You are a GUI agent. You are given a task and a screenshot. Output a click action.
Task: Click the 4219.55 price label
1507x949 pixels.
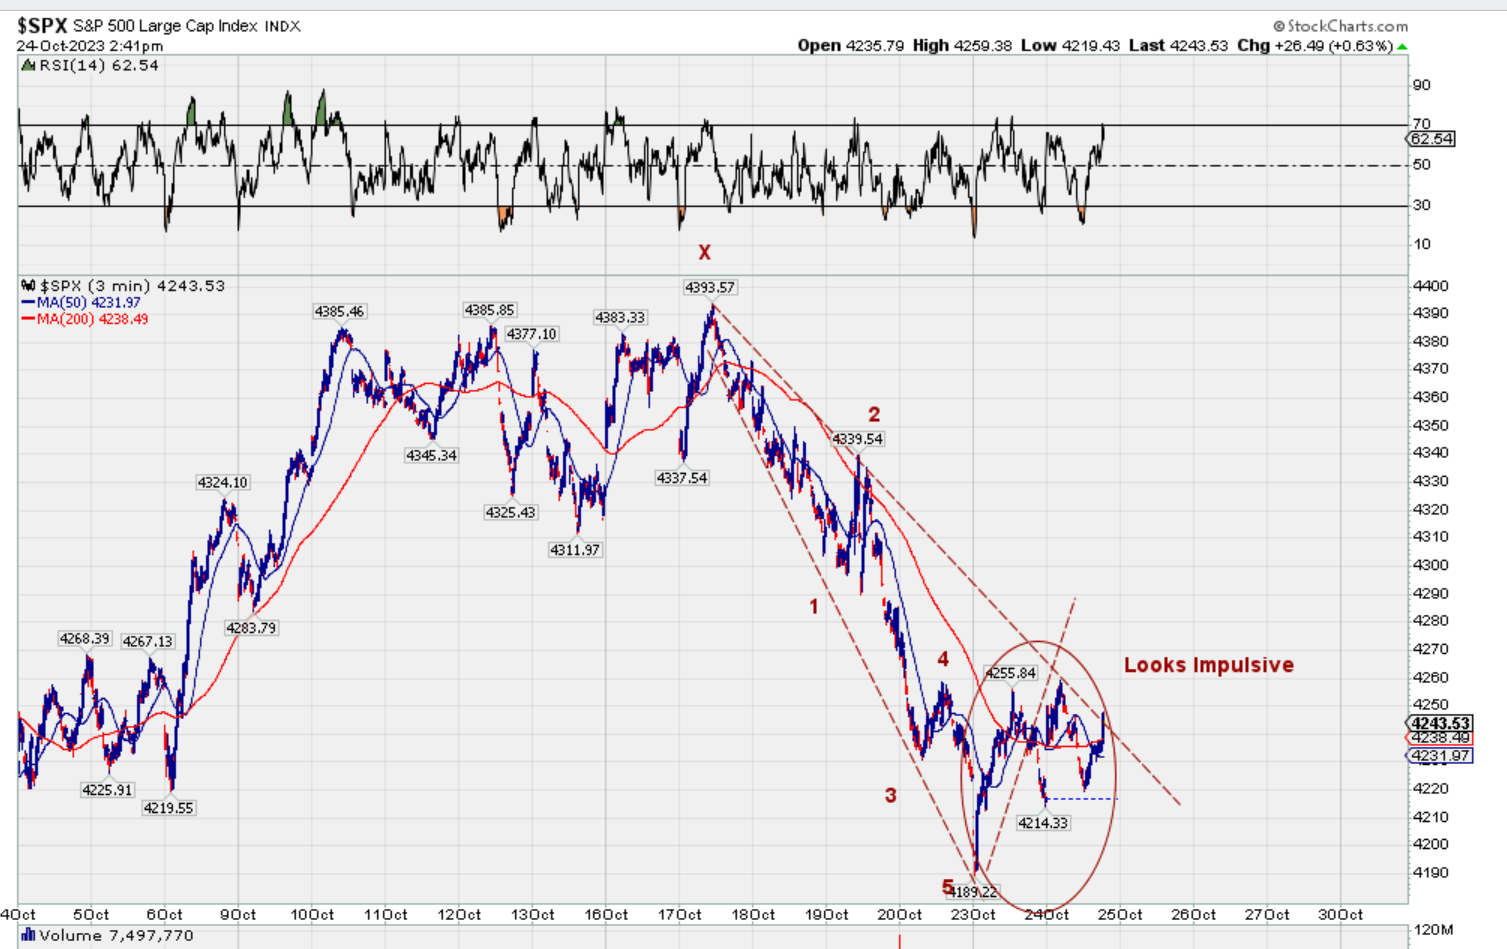[168, 808]
